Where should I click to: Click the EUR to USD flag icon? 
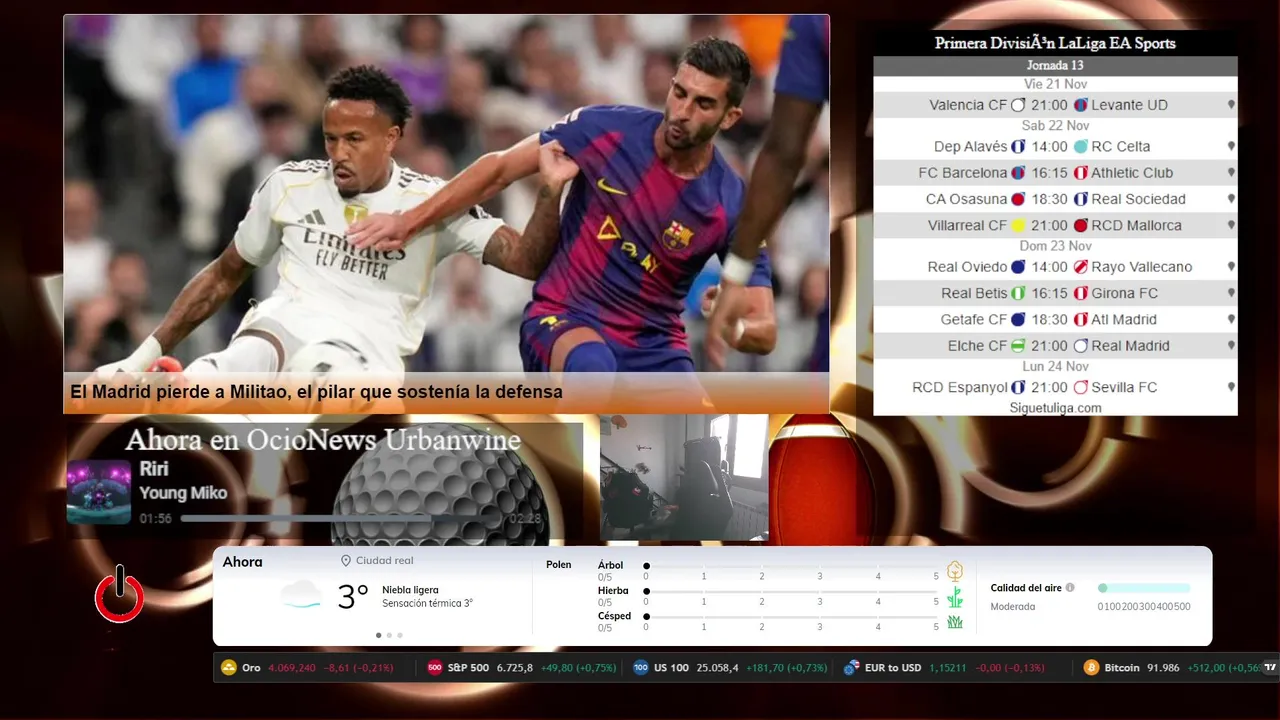852,667
